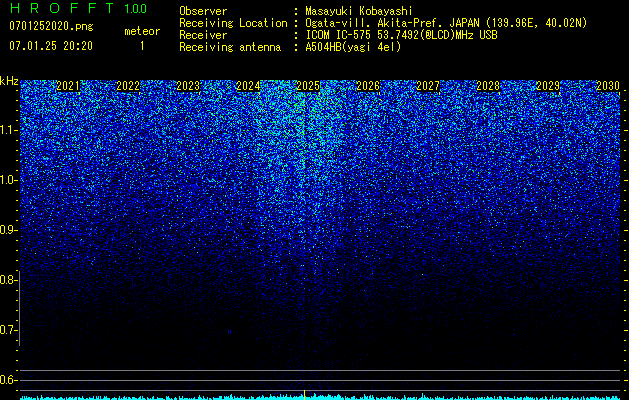Click the 2023 time marker
Screen dimensions: 629x400
tap(188, 86)
